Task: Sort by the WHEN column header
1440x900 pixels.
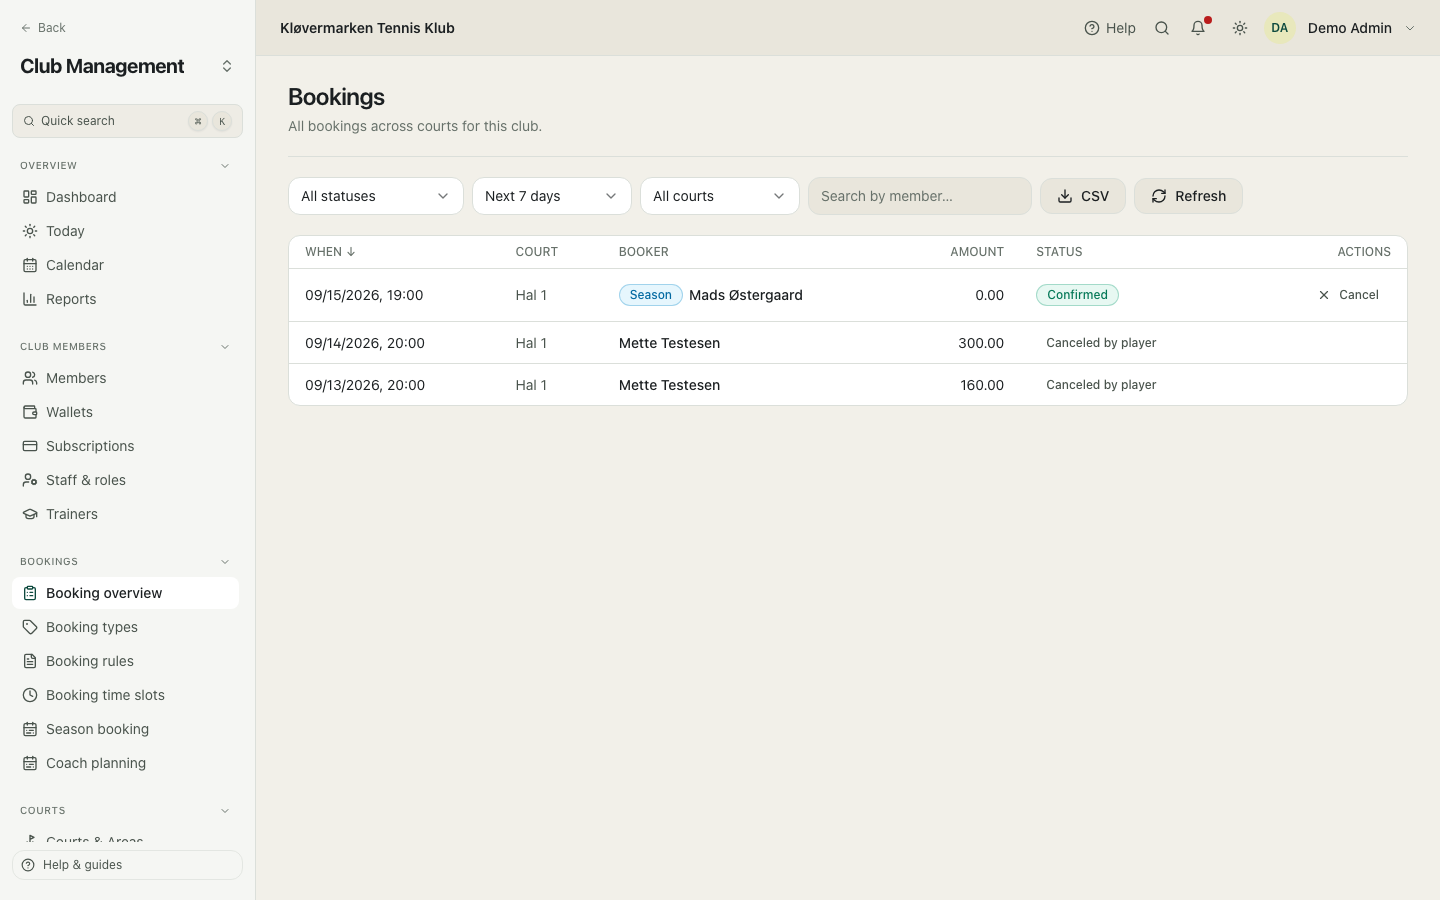Action: (330, 252)
